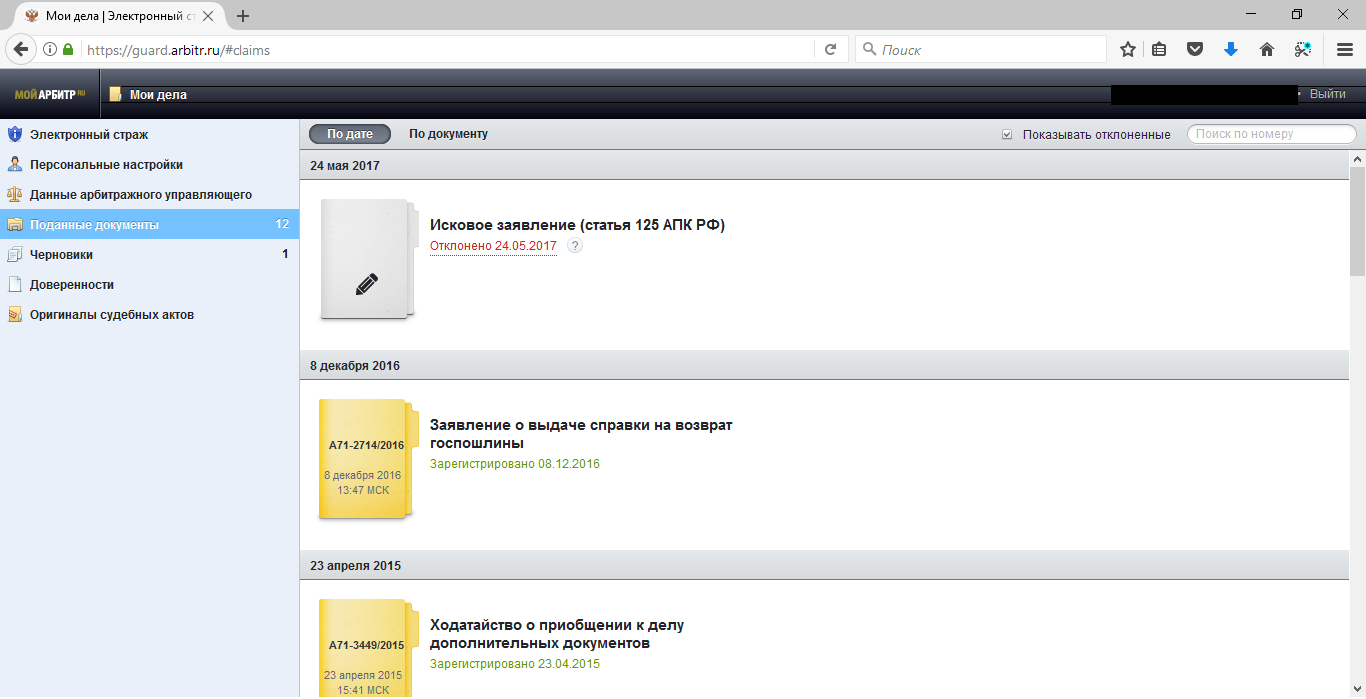This screenshot has height=699, width=1366.
Task: Click the browser reload button
Action: tap(830, 49)
